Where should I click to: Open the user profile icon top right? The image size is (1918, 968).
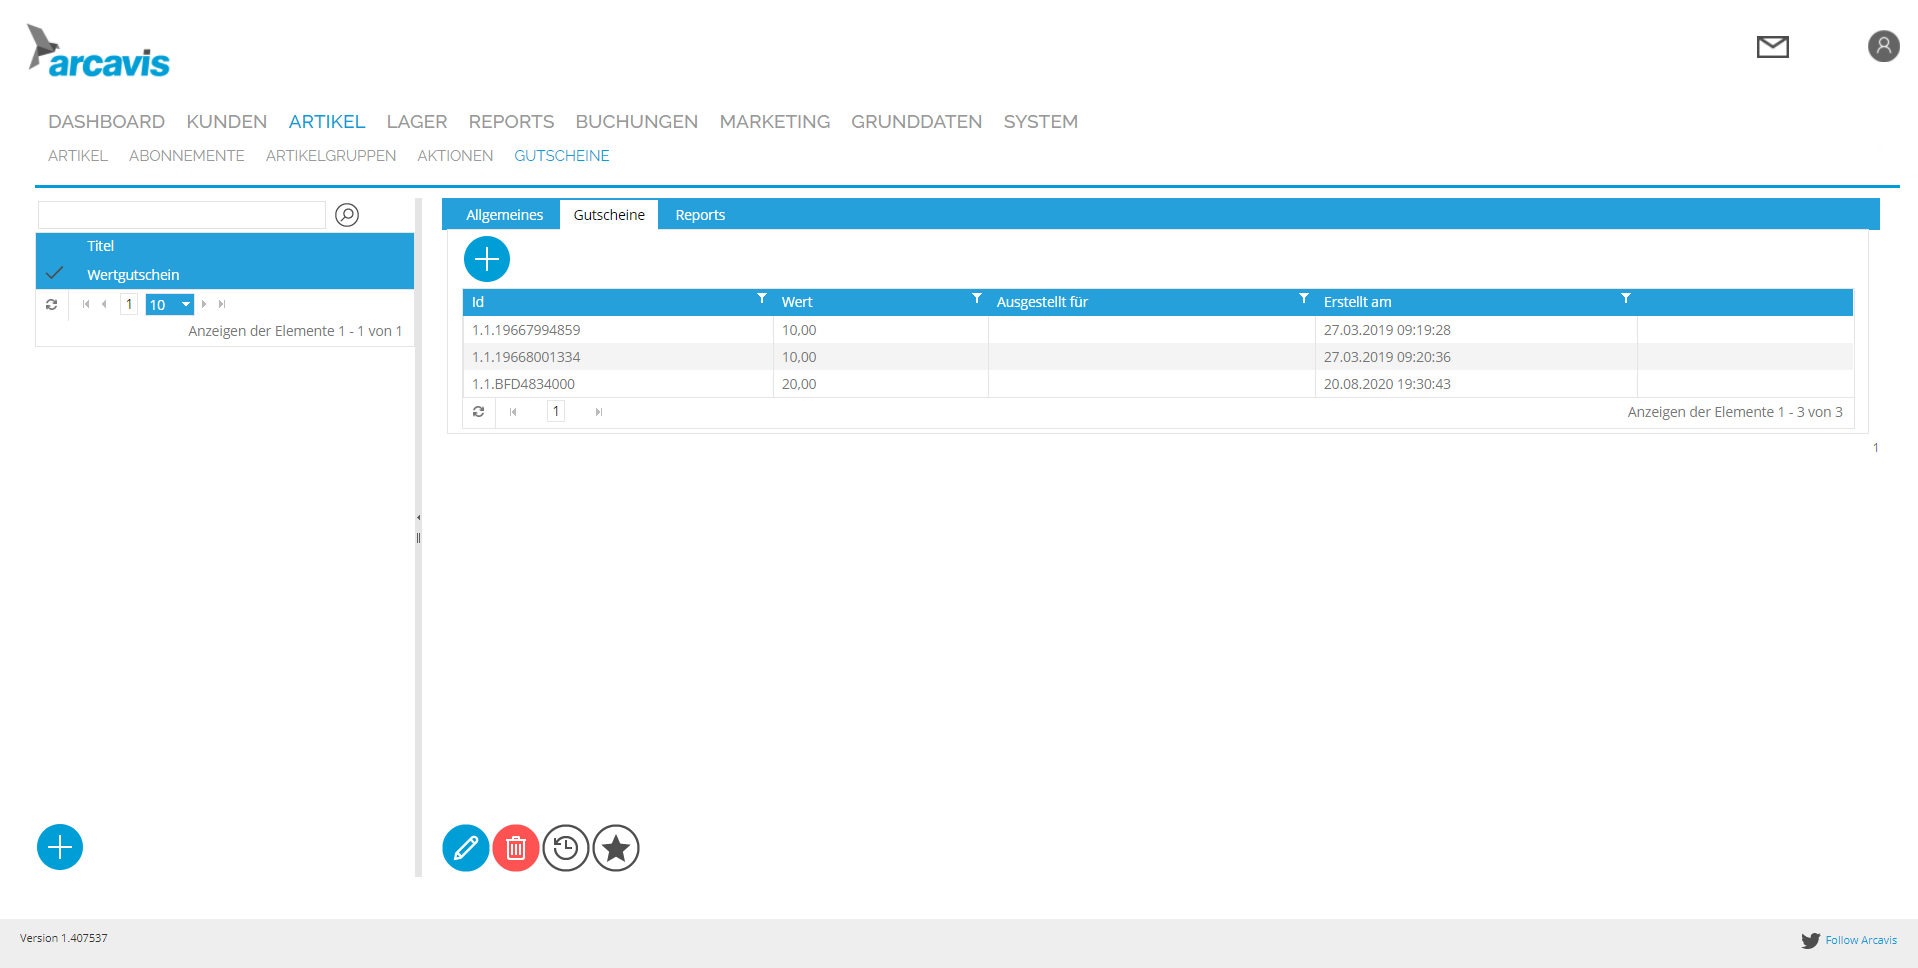[1883, 46]
